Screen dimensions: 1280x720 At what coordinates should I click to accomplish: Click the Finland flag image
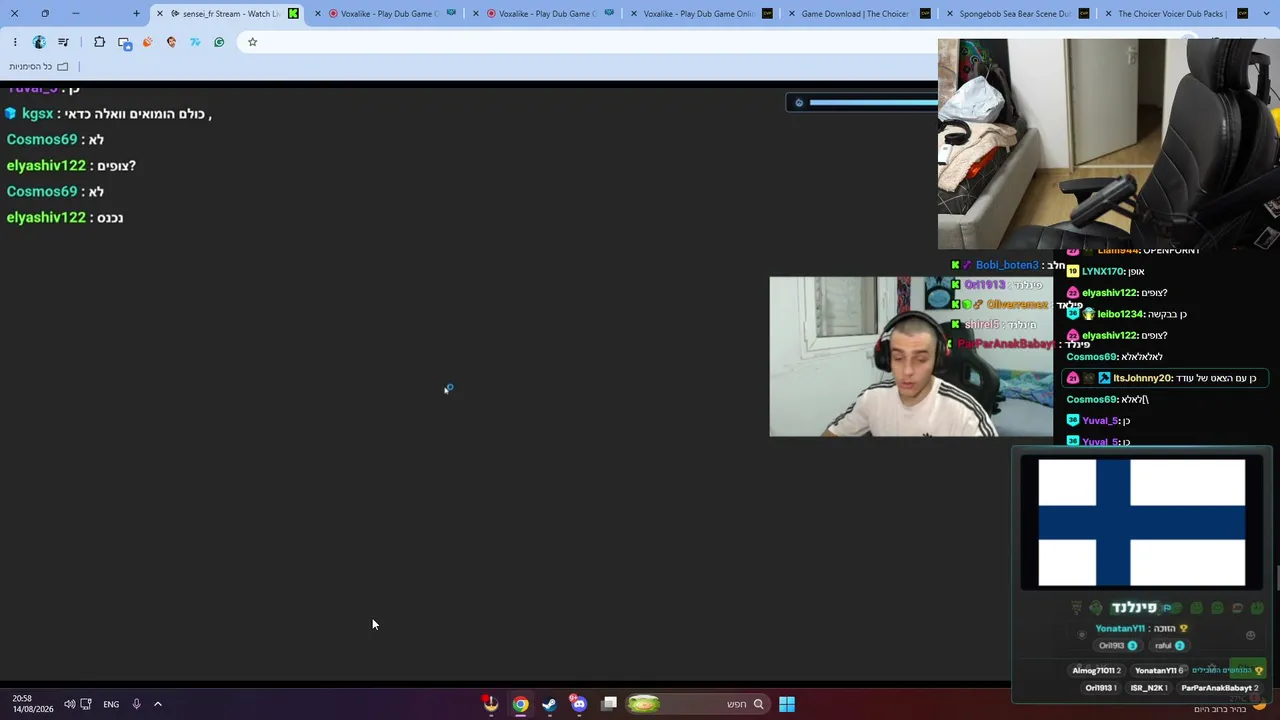coord(1142,522)
